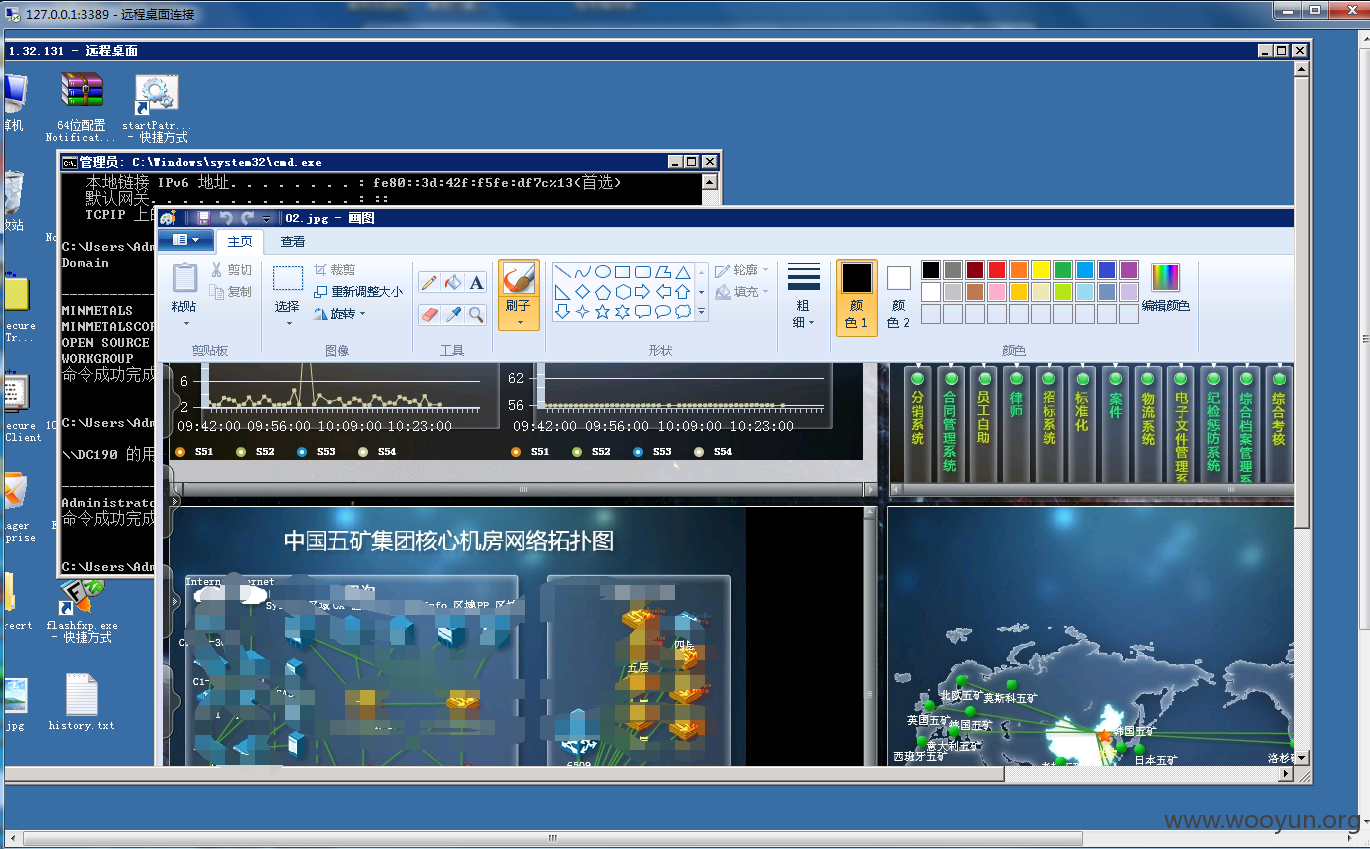
Task: Open the Paint application menu dropdown
Action: [186, 240]
